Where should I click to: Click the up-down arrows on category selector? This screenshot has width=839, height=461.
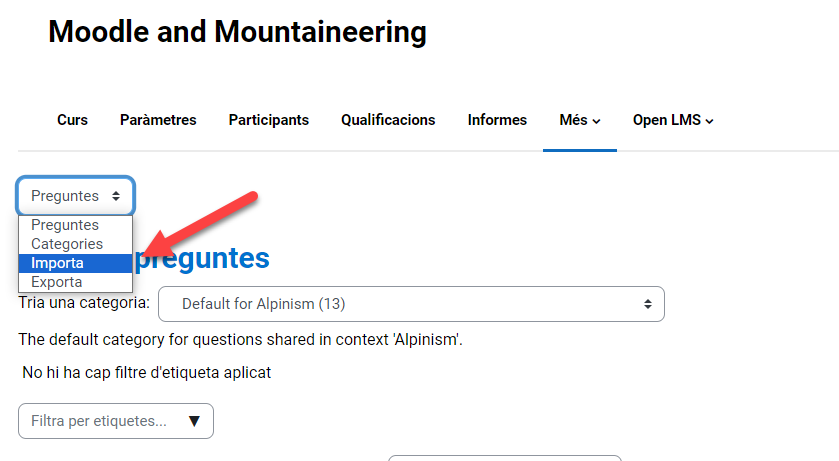tap(647, 303)
